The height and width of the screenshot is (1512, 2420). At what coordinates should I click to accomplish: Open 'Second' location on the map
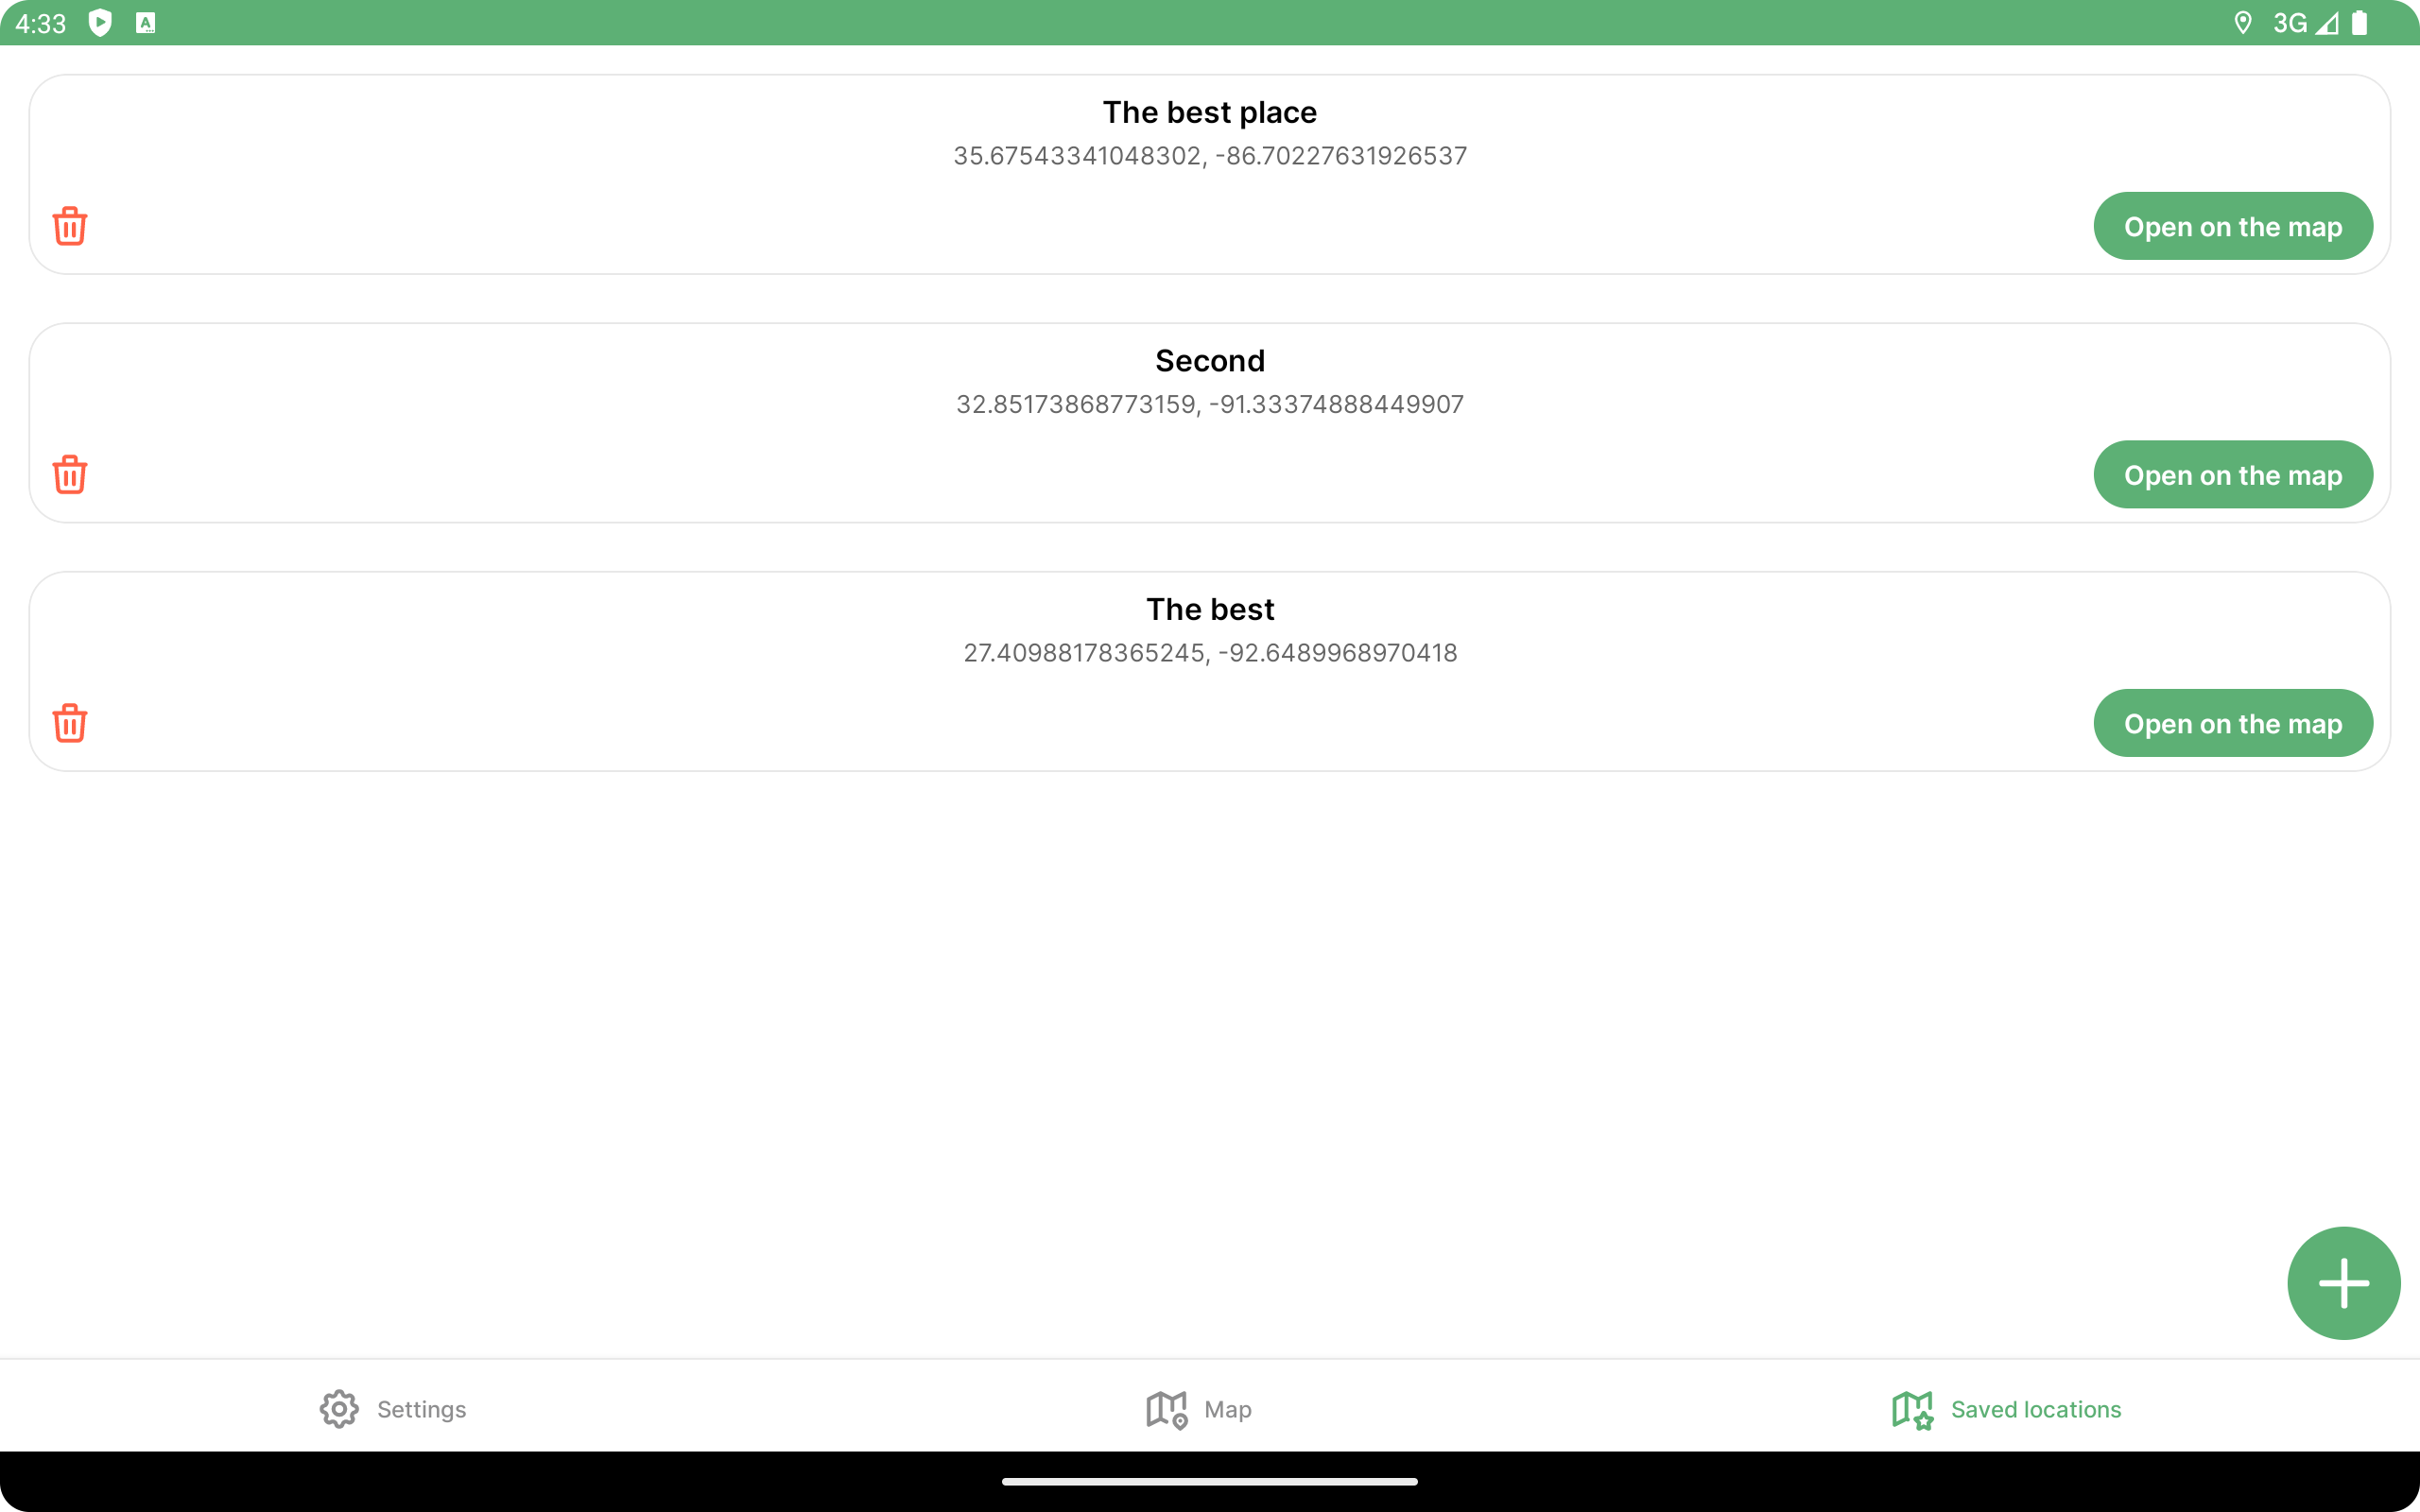(2233, 474)
